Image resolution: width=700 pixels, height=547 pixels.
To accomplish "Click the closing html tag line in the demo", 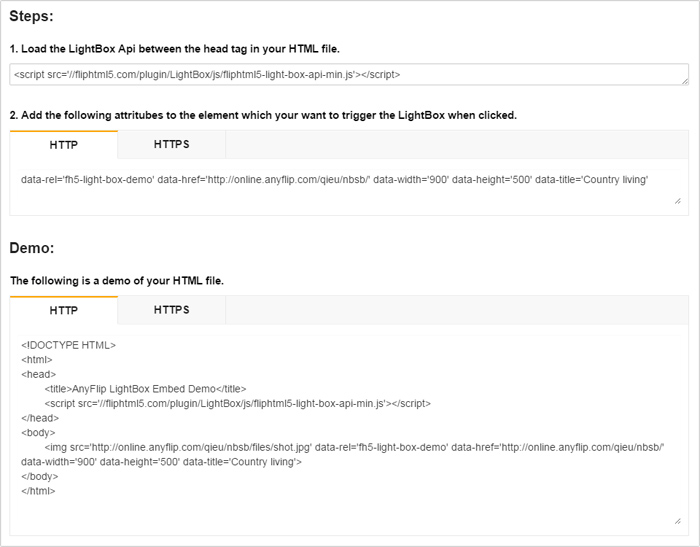I will tap(38, 491).
